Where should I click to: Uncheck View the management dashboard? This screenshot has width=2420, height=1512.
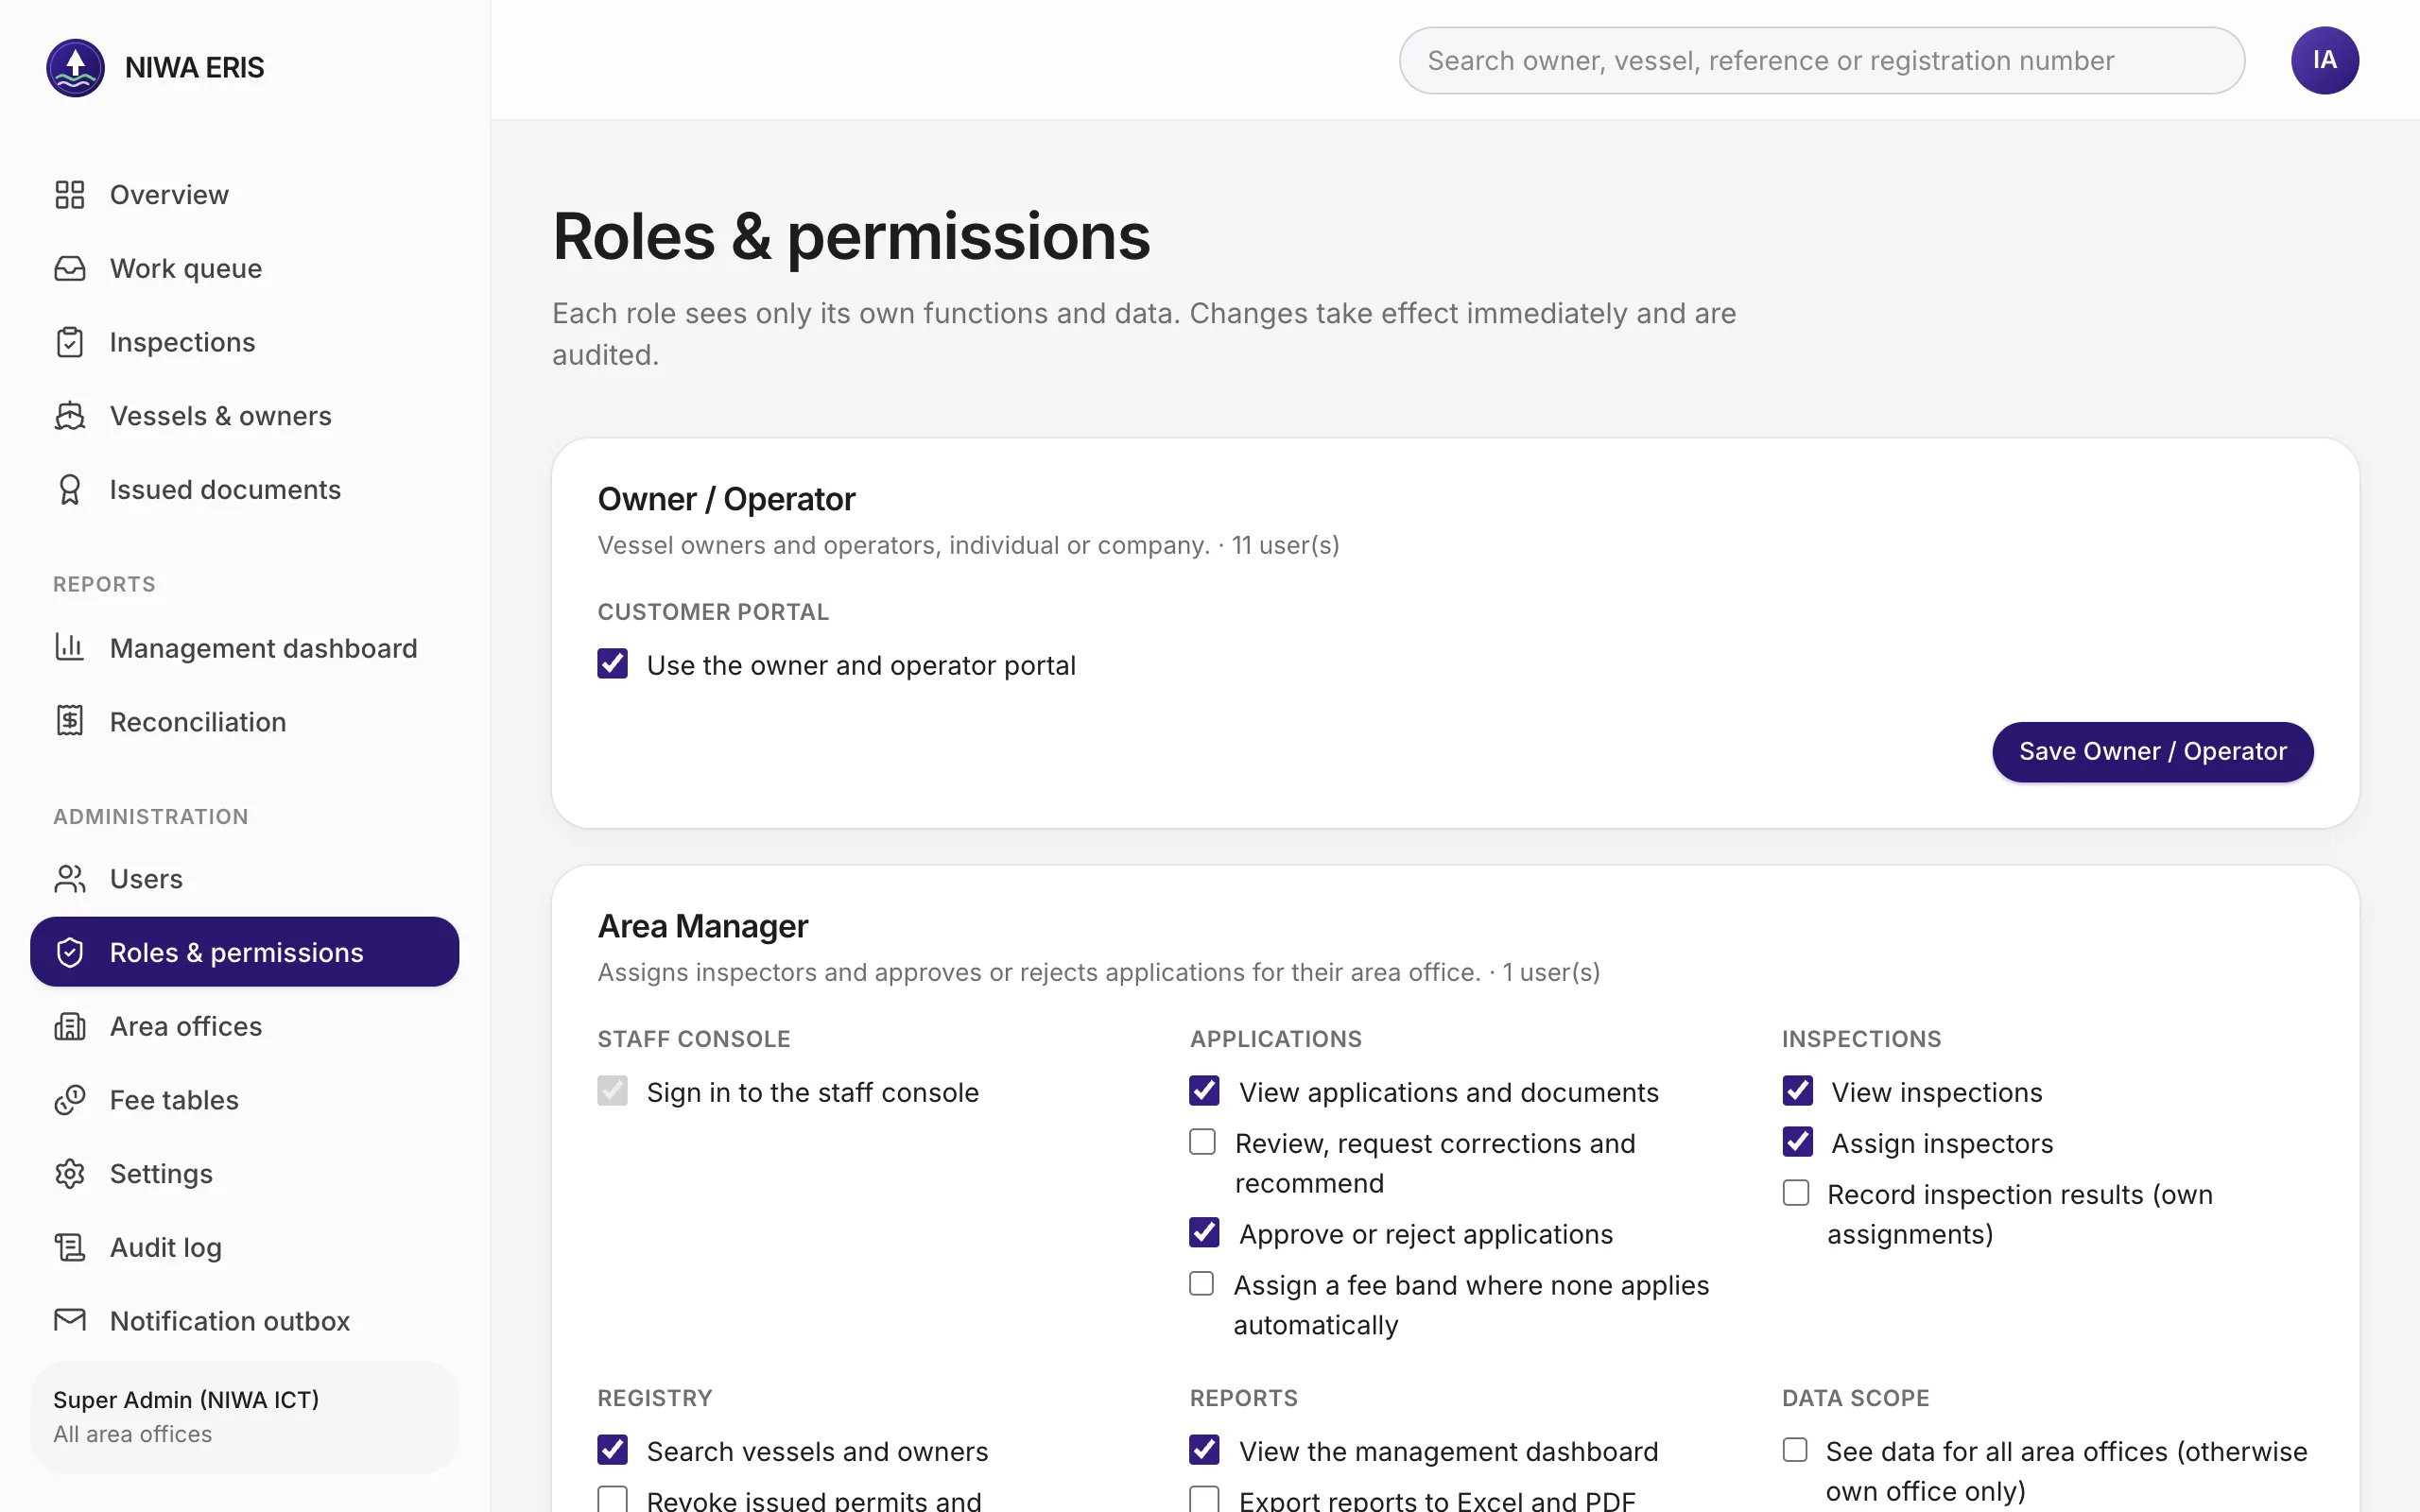click(x=1204, y=1450)
